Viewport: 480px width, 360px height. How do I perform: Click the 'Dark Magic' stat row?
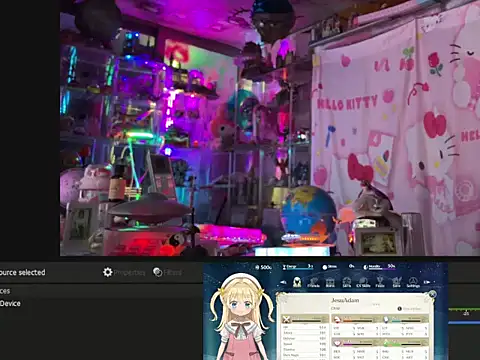[304, 355]
